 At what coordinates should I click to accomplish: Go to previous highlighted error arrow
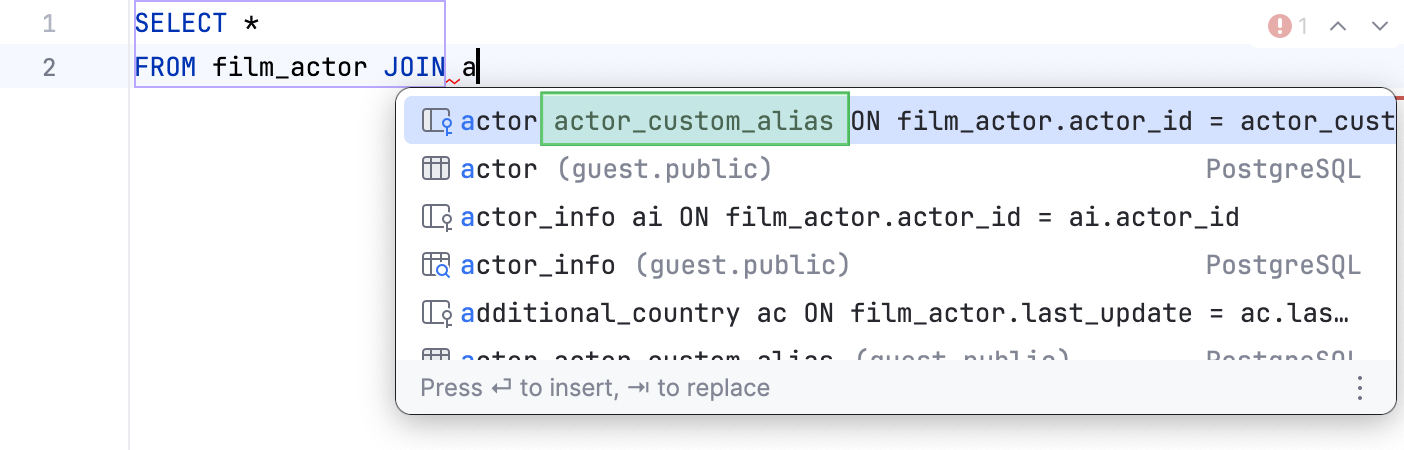point(1338,26)
